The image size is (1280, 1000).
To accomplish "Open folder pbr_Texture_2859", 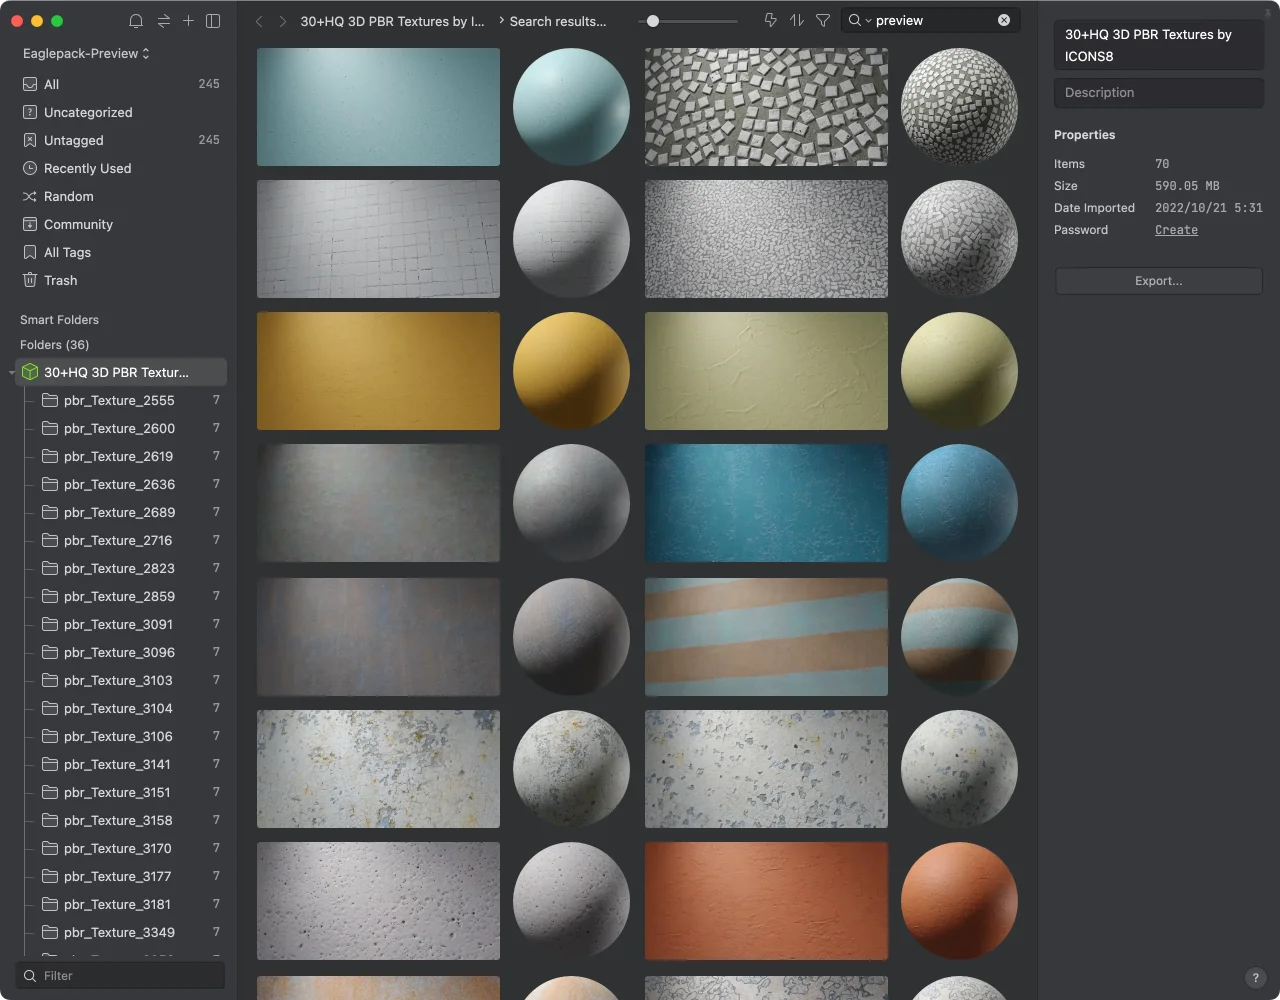I will click(x=121, y=596).
